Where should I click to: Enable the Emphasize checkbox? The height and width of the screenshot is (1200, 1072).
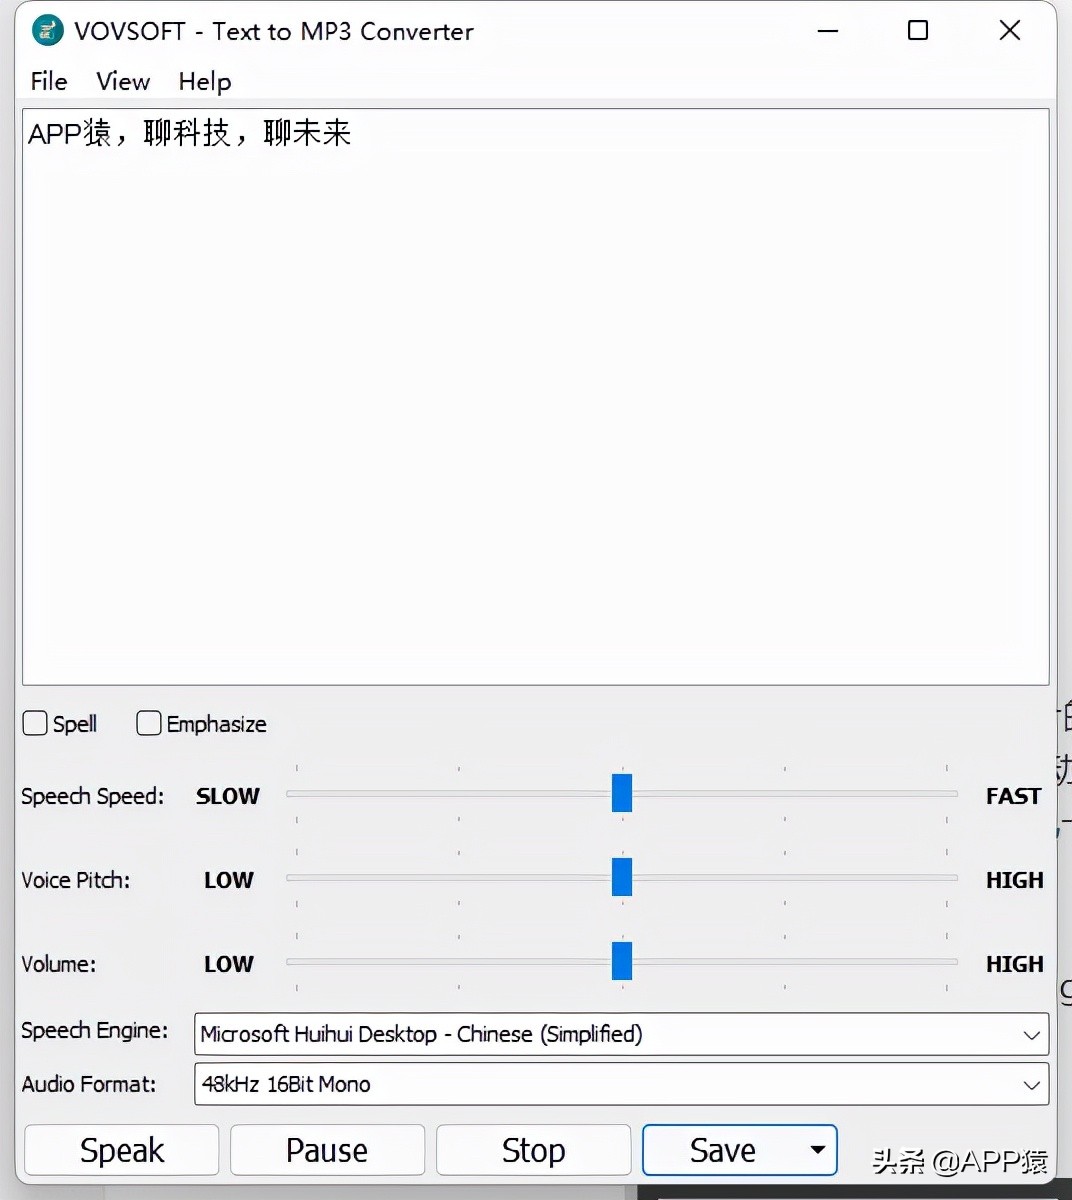click(148, 722)
